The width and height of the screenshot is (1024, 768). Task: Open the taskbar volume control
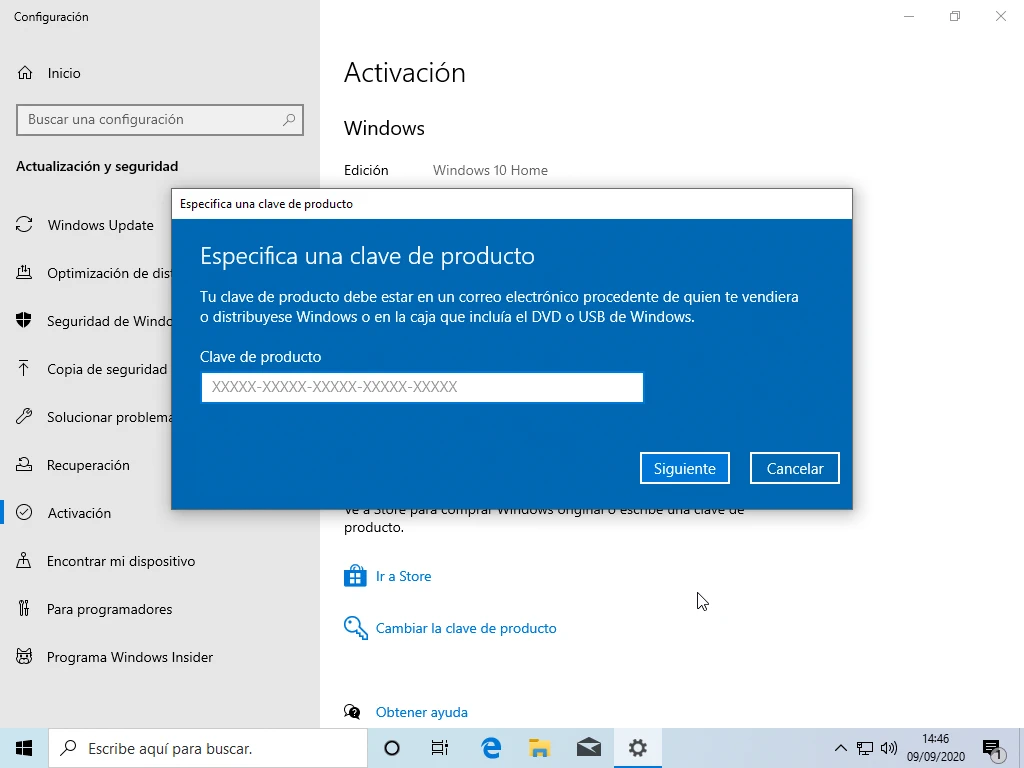(x=889, y=748)
